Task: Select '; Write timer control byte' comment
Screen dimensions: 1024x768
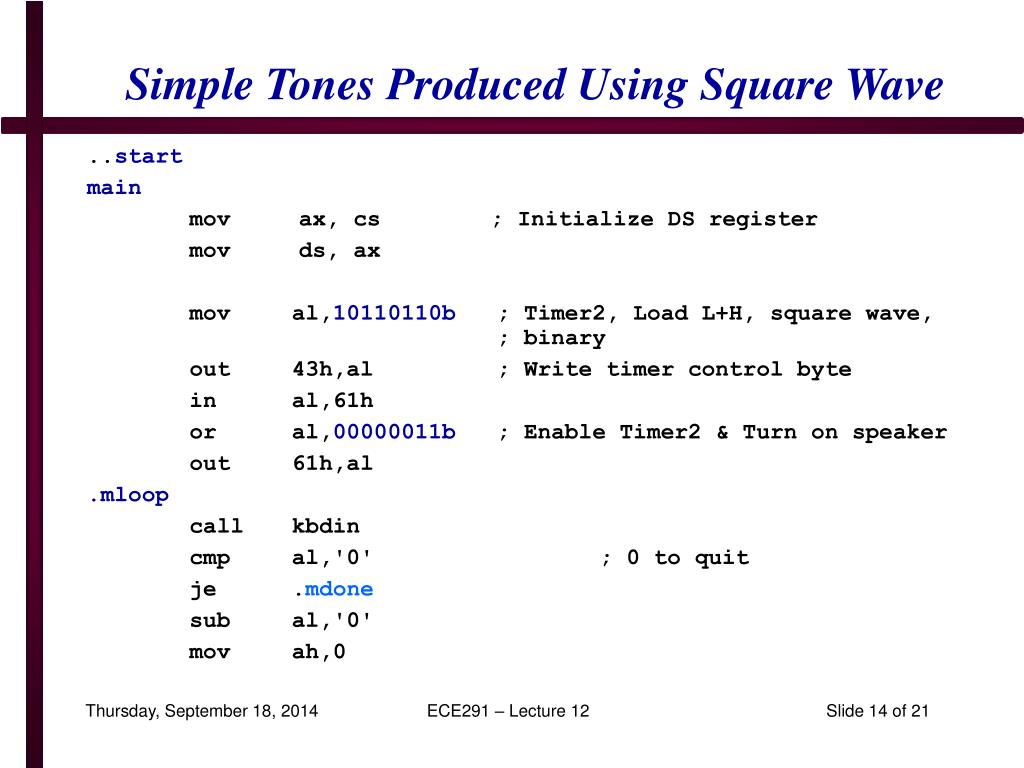Action: click(675, 370)
